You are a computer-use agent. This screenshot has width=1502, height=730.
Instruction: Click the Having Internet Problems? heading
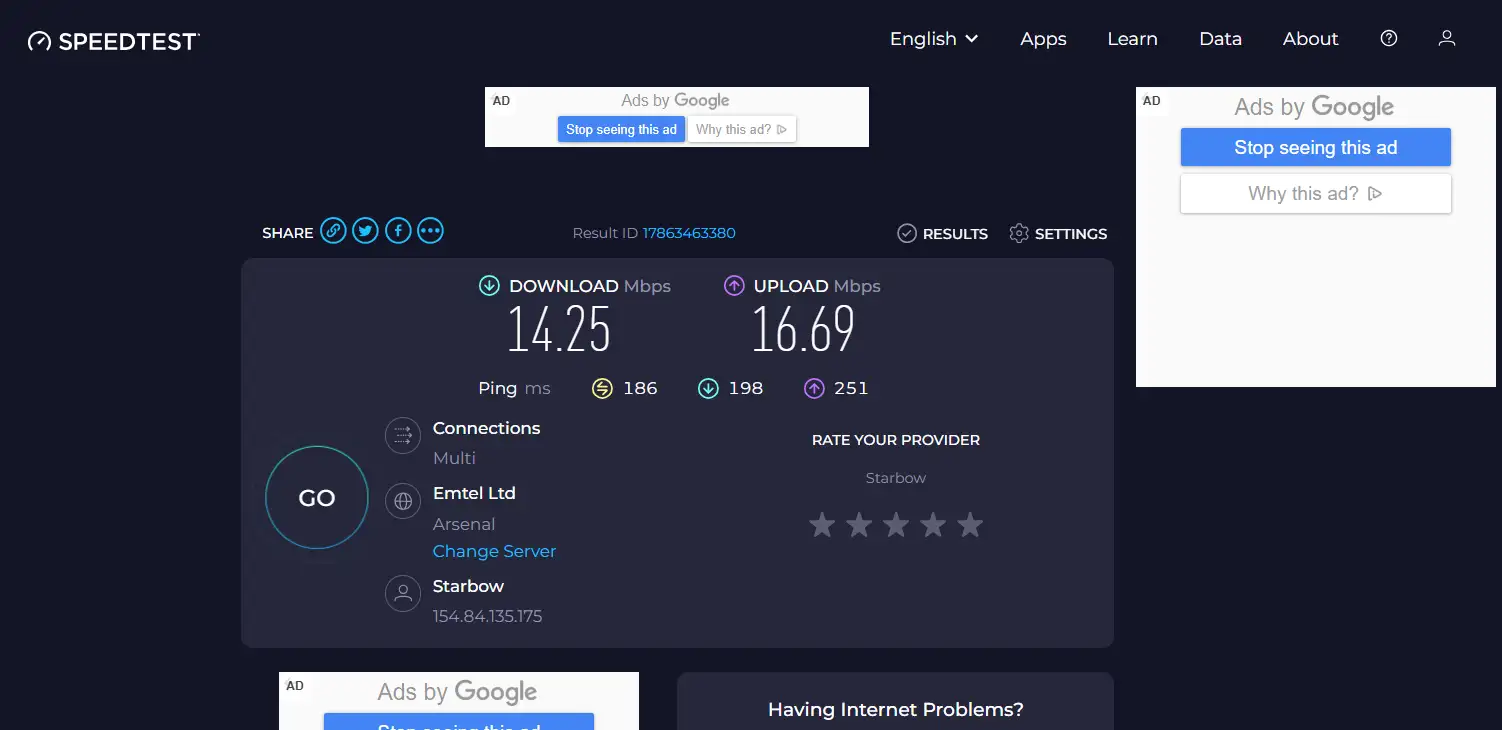point(896,710)
